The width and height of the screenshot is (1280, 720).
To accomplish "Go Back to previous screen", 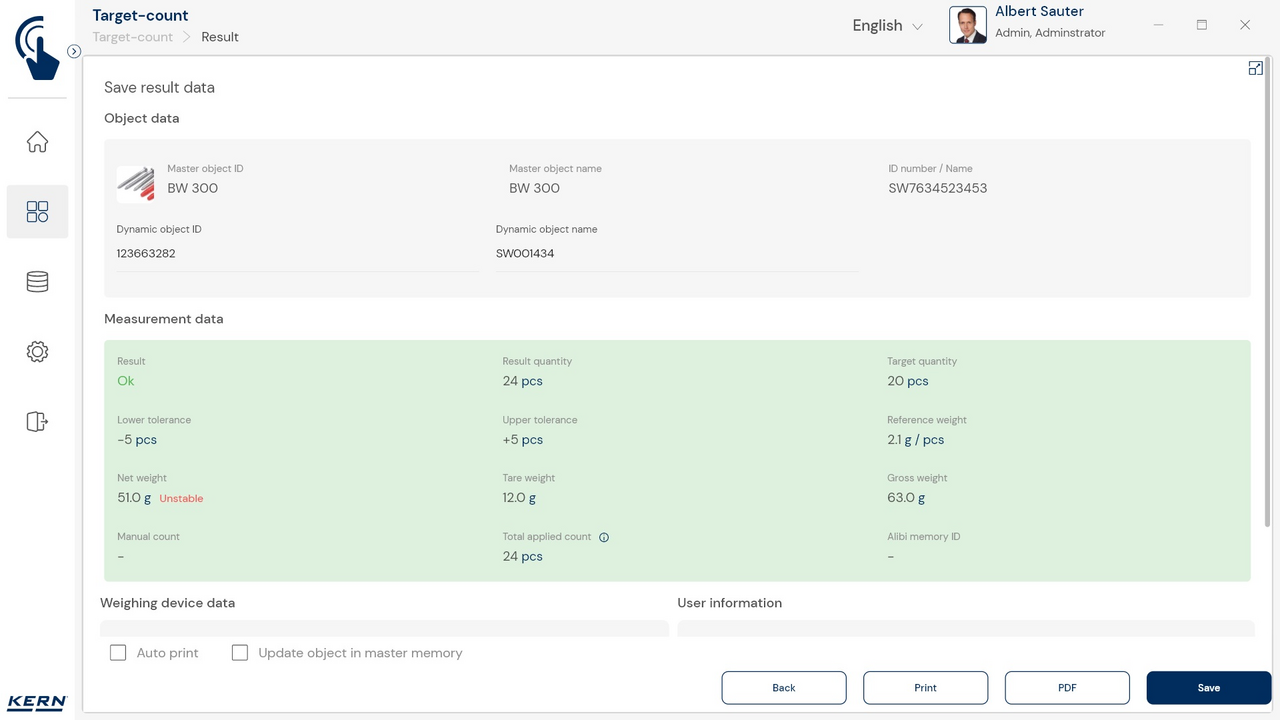I will click(784, 688).
